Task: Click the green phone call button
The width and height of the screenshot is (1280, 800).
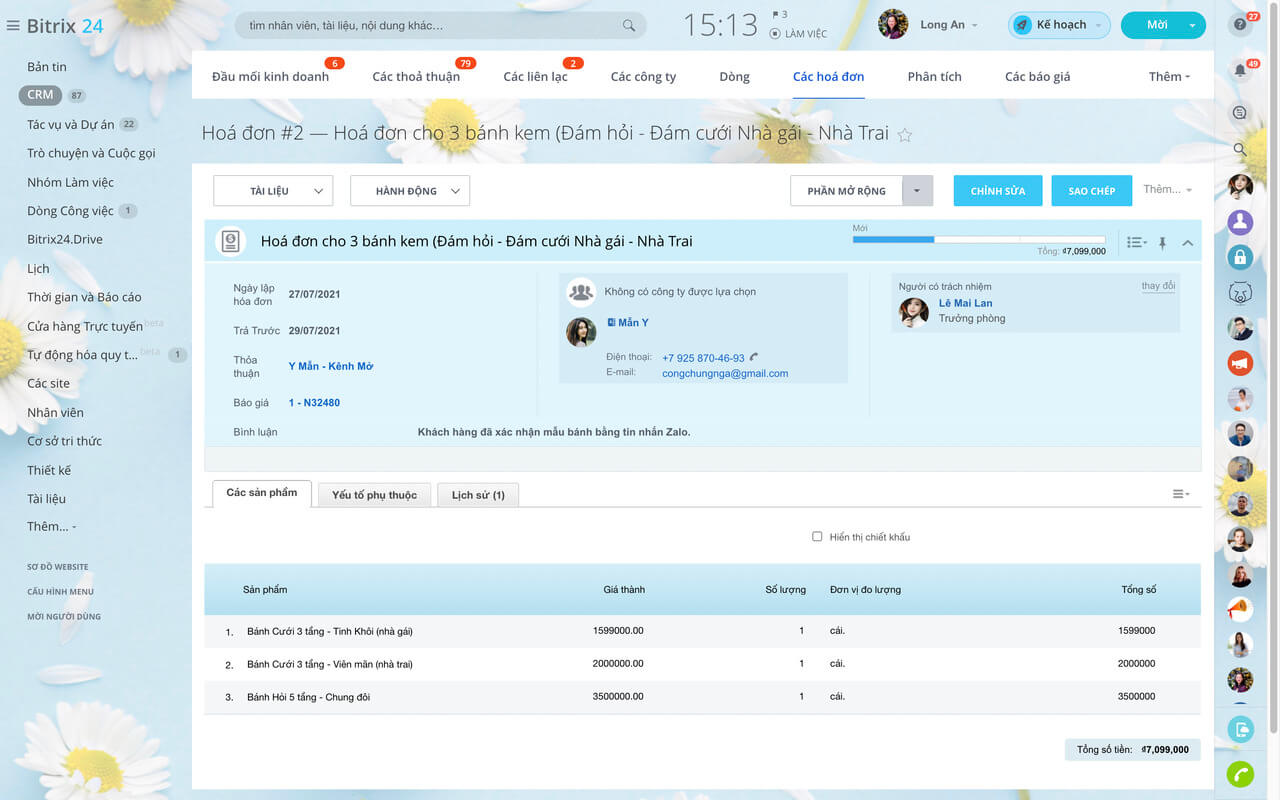Action: (x=1240, y=774)
